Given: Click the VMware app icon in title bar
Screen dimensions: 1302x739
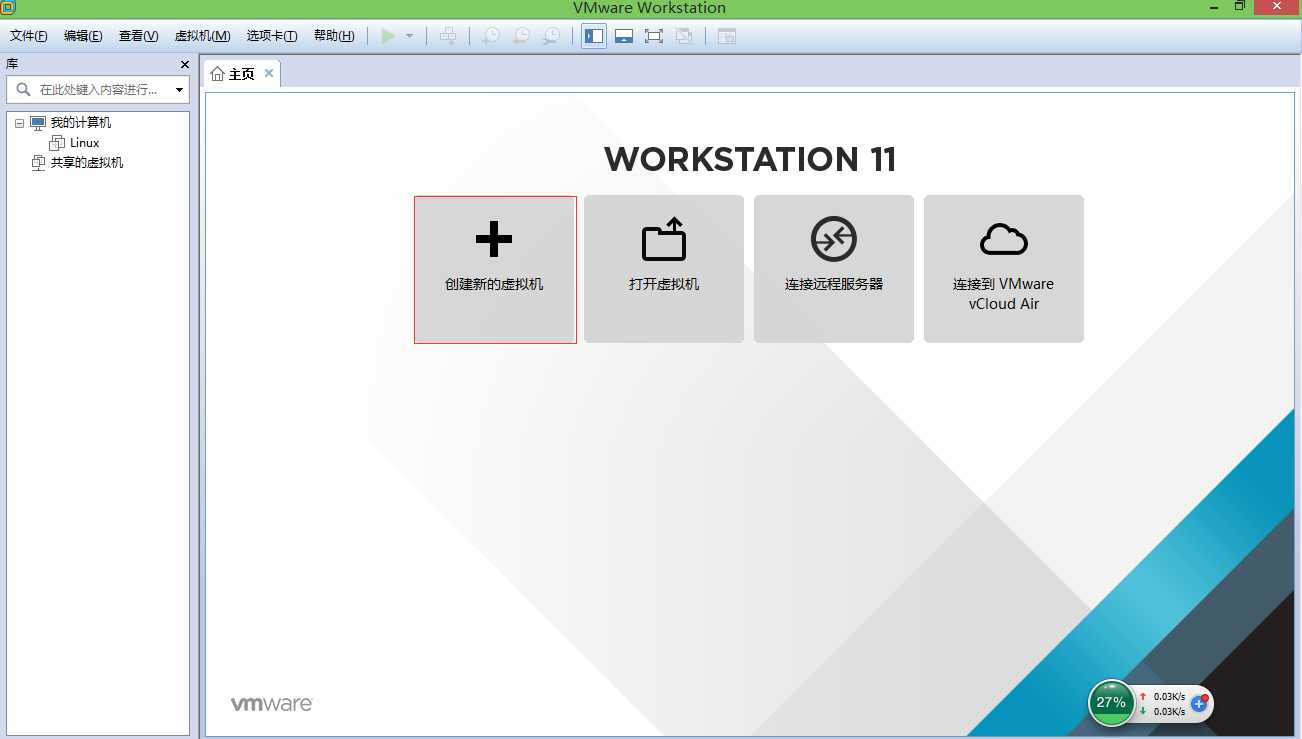Looking at the screenshot, I should click(8, 7).
